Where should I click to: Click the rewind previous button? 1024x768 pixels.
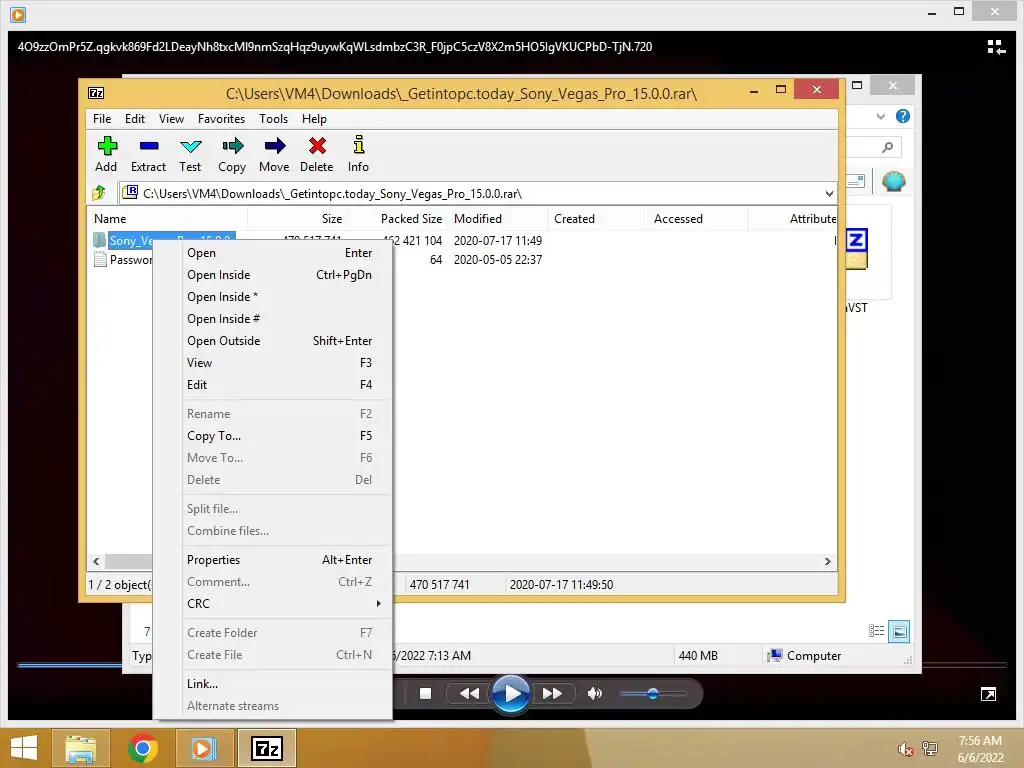coord(469,694)
